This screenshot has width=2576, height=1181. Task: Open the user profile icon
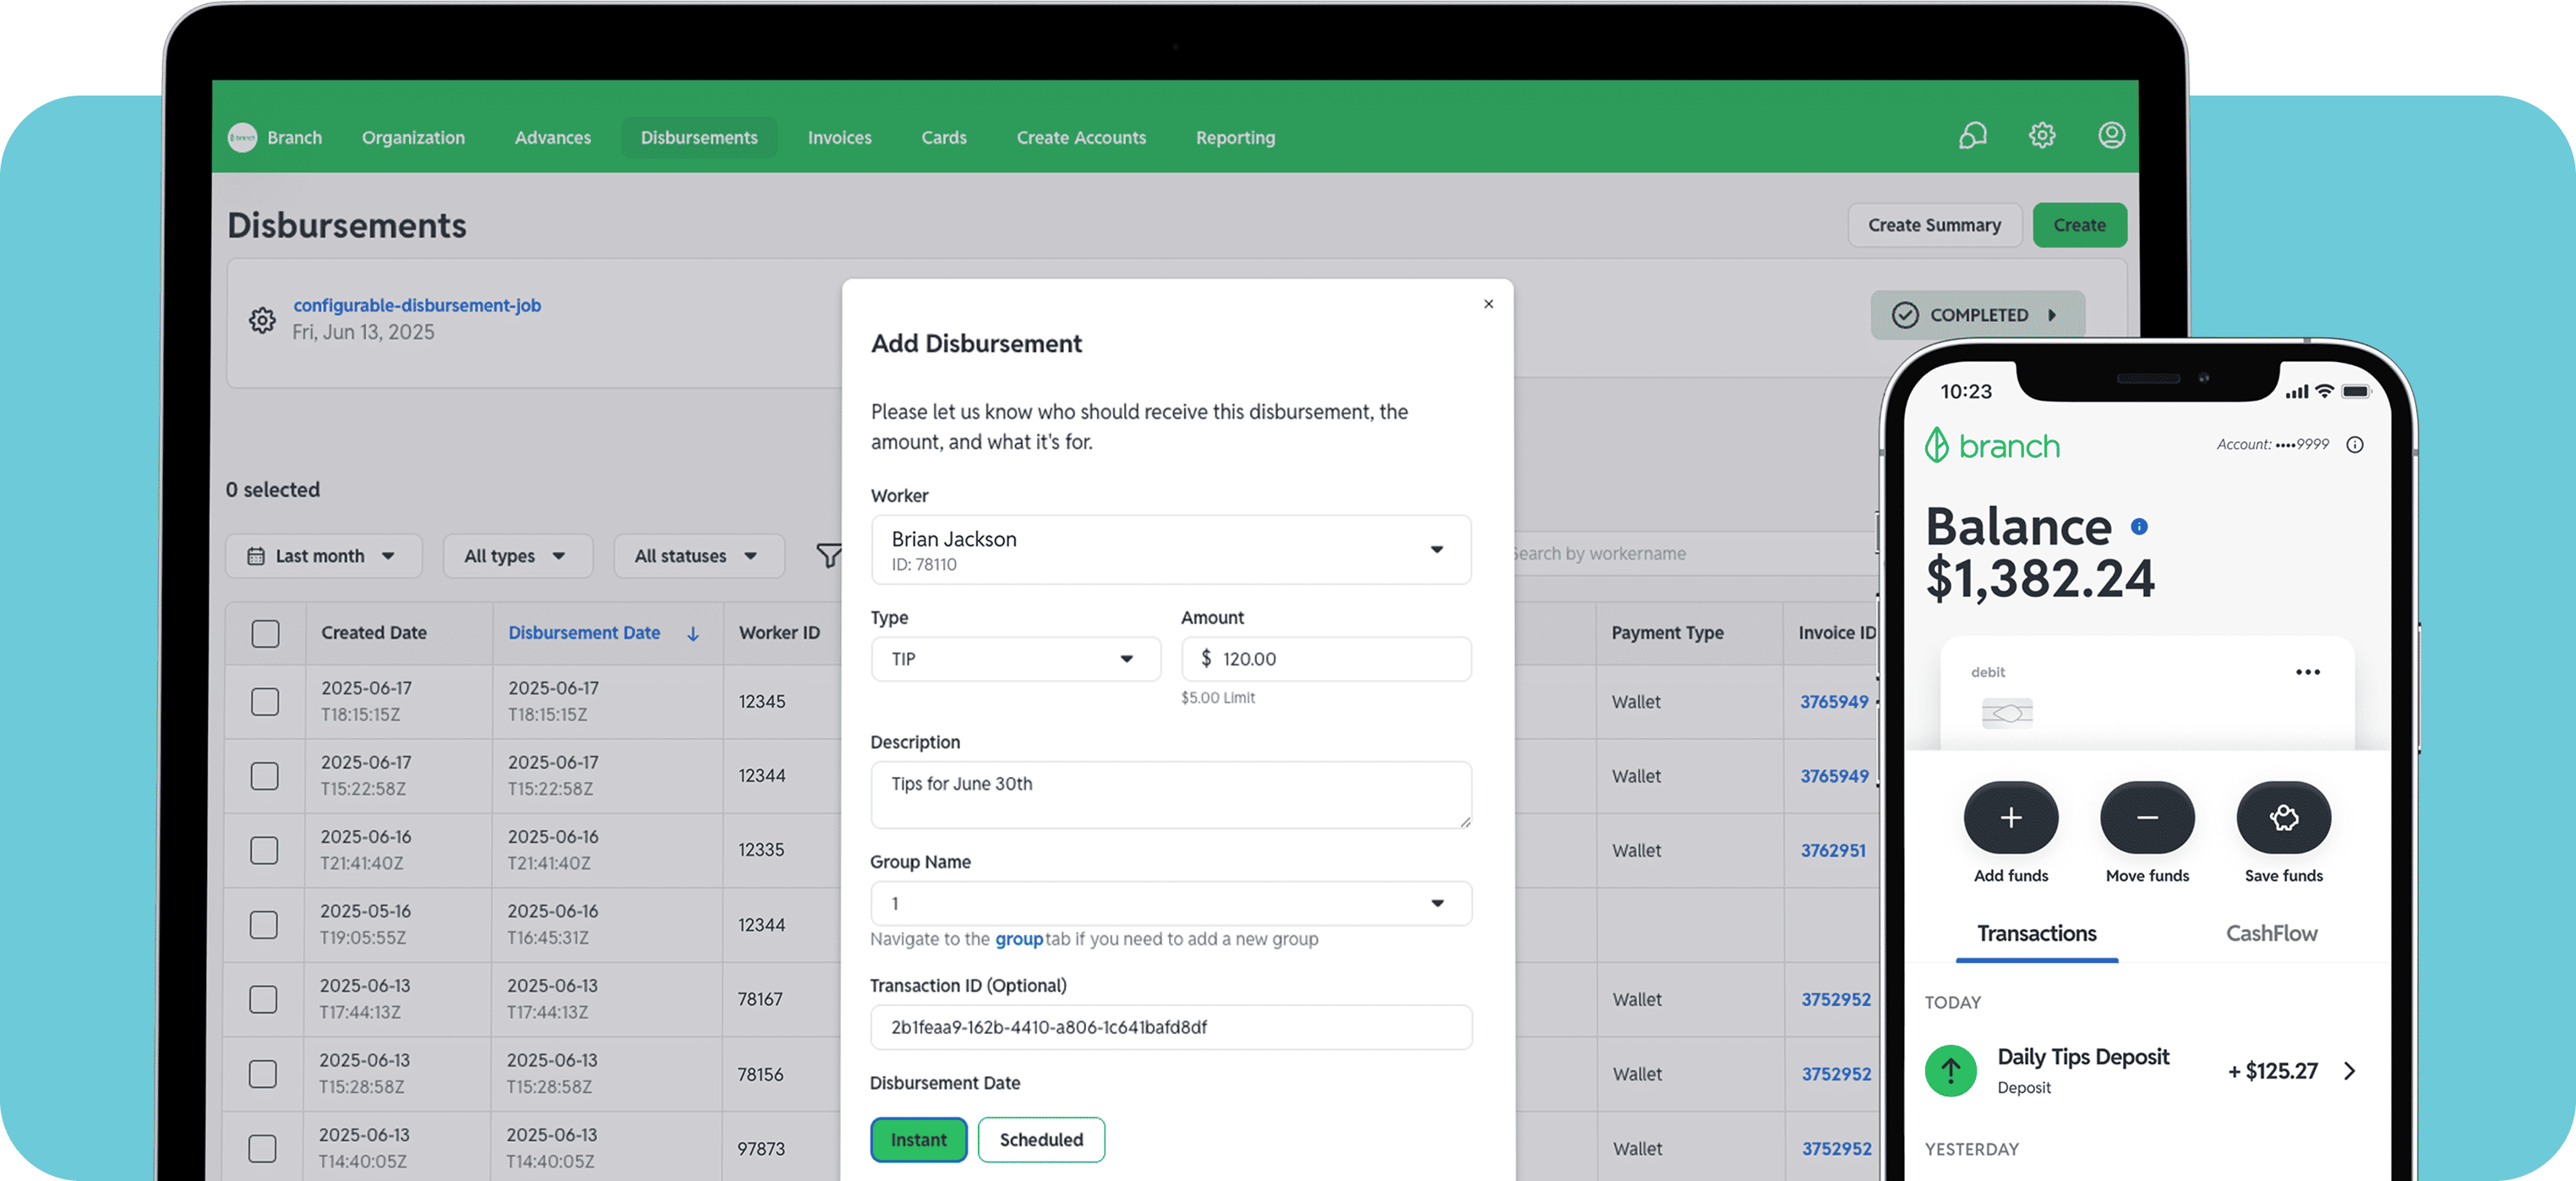[x=2111, y=136]
